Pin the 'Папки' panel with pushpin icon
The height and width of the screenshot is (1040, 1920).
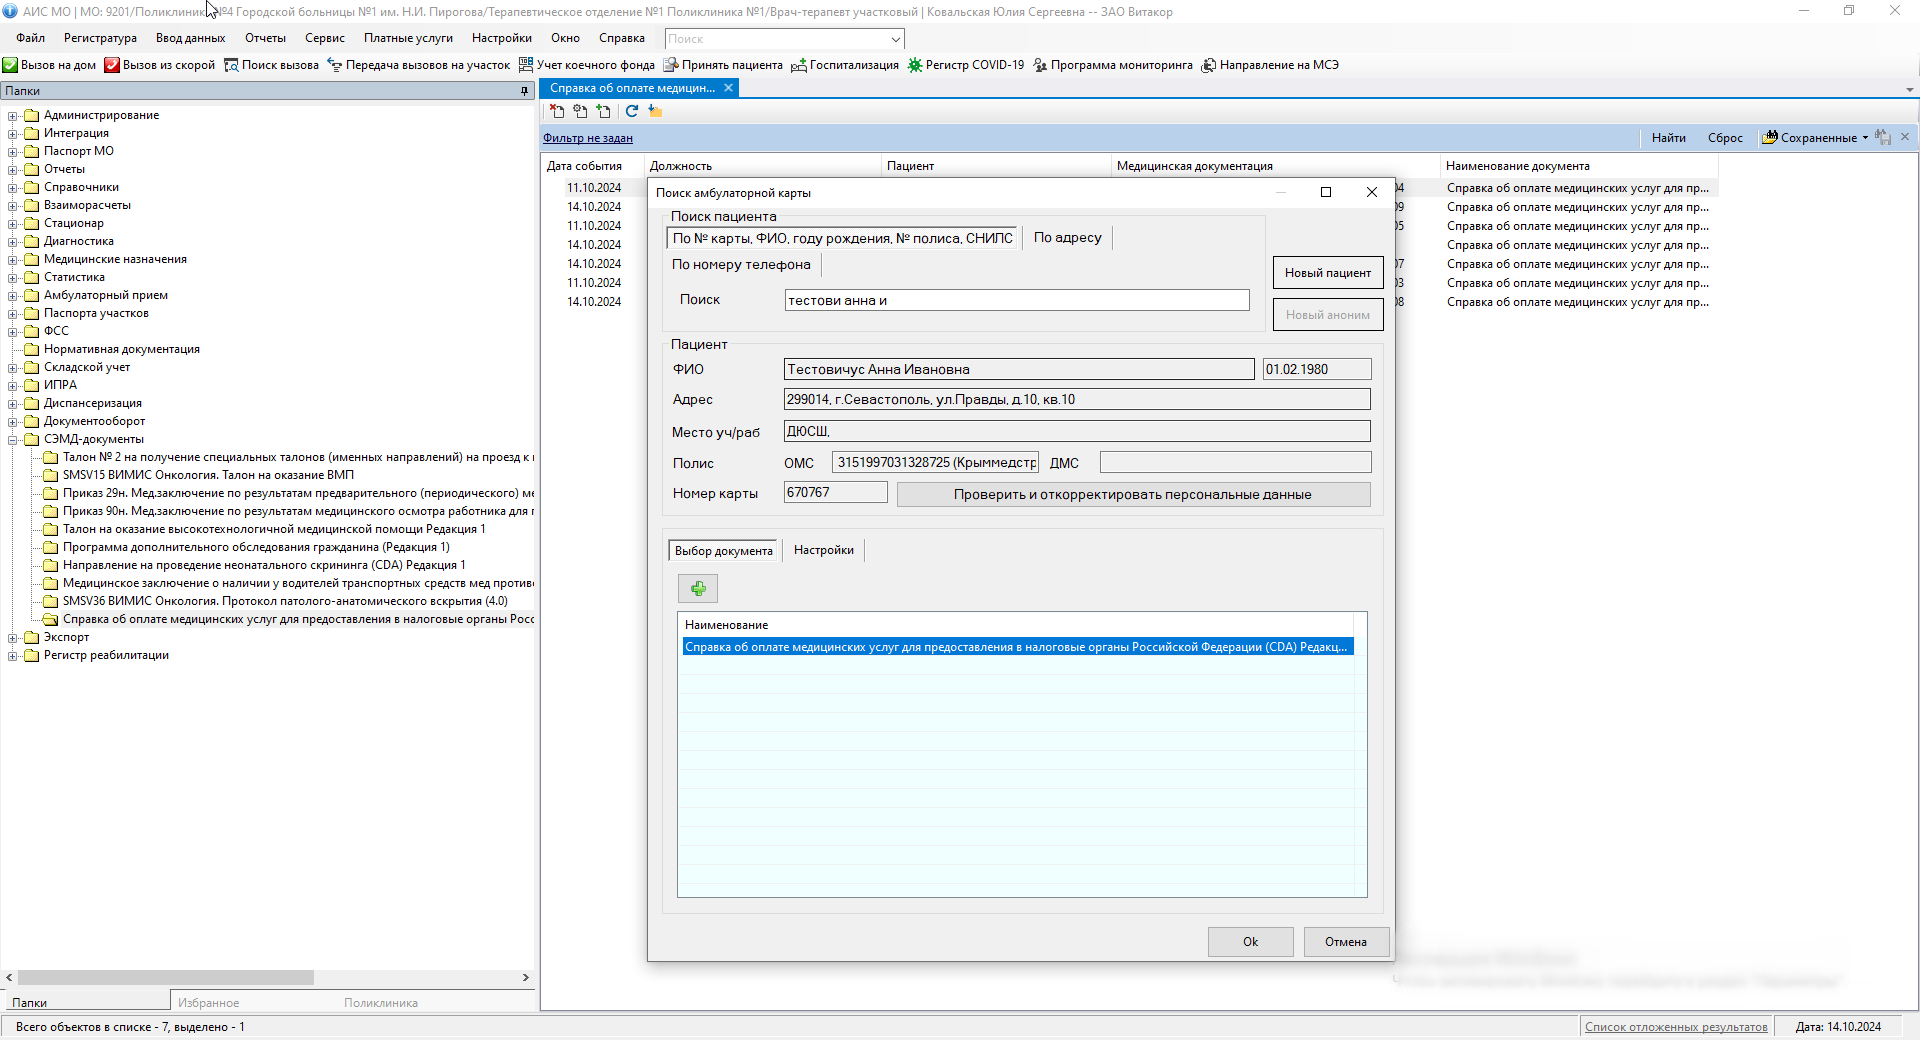click(524, 91)
